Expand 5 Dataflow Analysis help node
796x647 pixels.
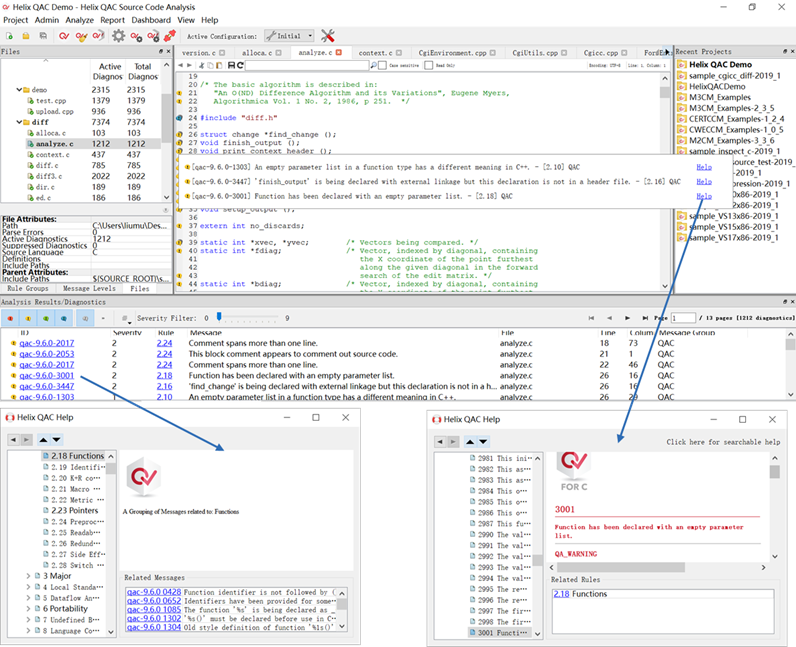tap(28, 598)
